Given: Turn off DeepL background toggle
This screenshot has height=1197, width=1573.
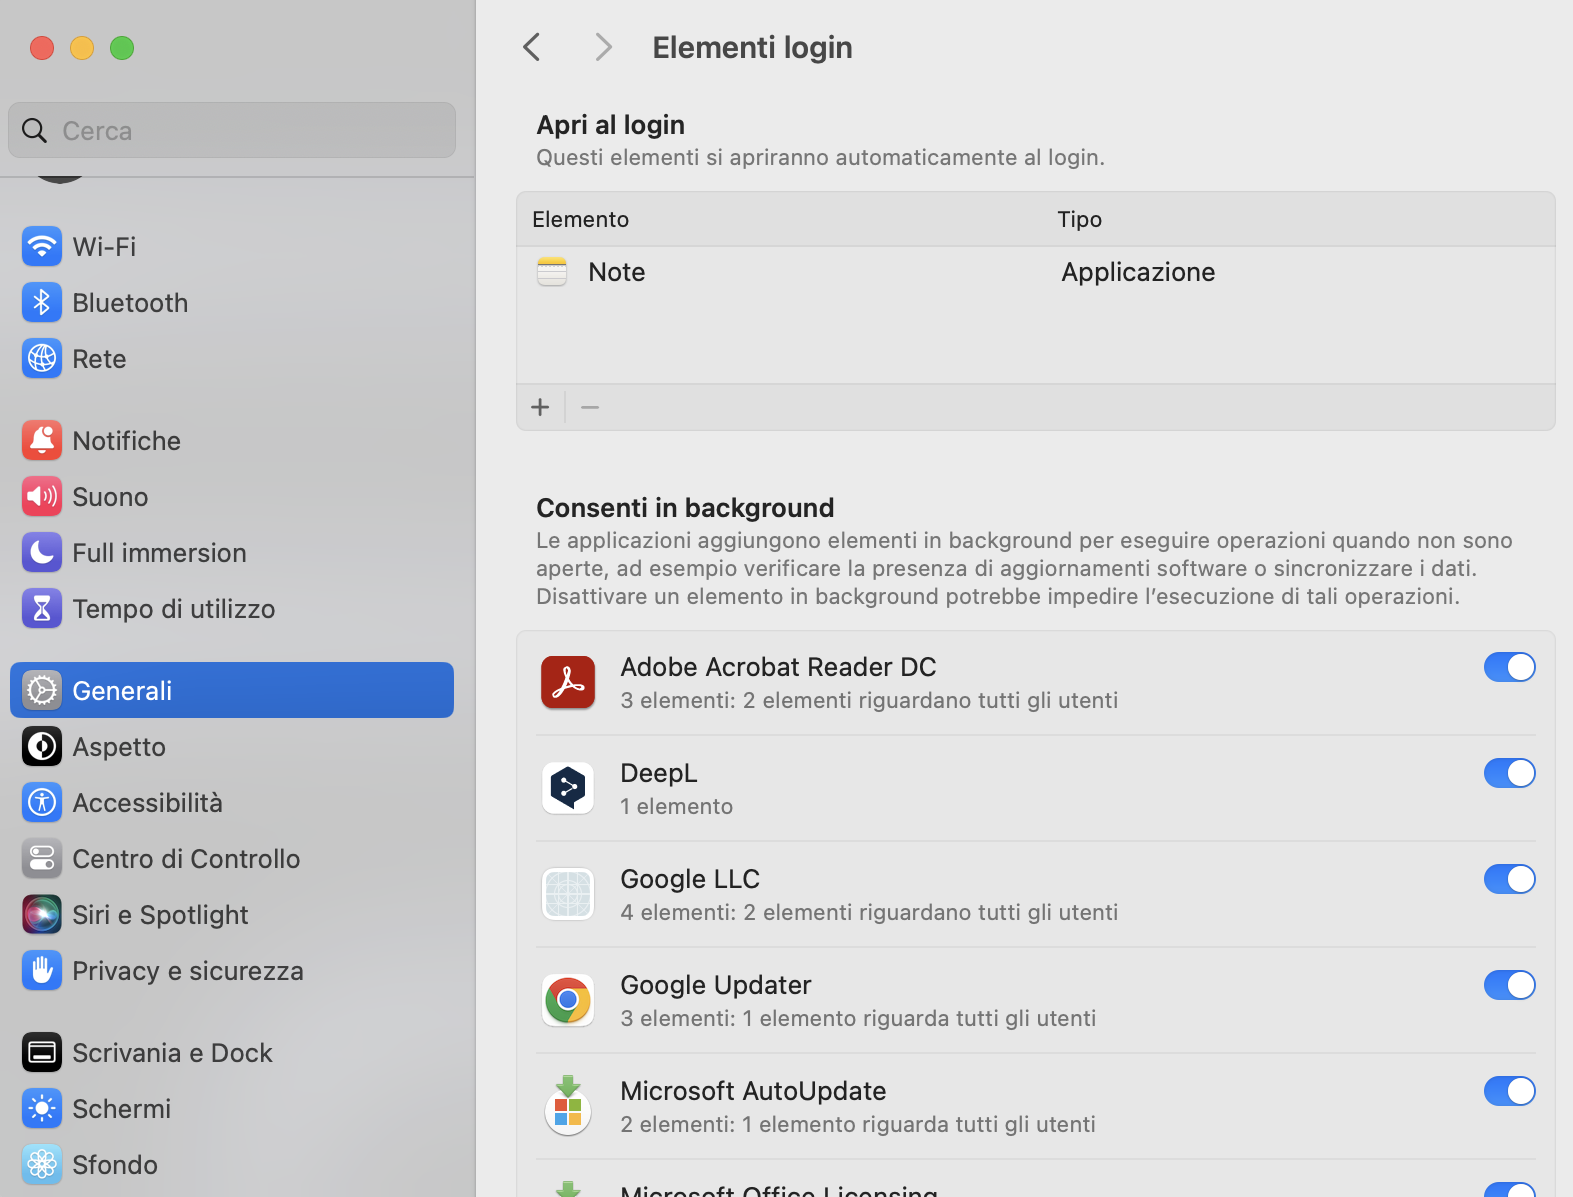Looking at the screenshot, I should [x=1509, y=773].
